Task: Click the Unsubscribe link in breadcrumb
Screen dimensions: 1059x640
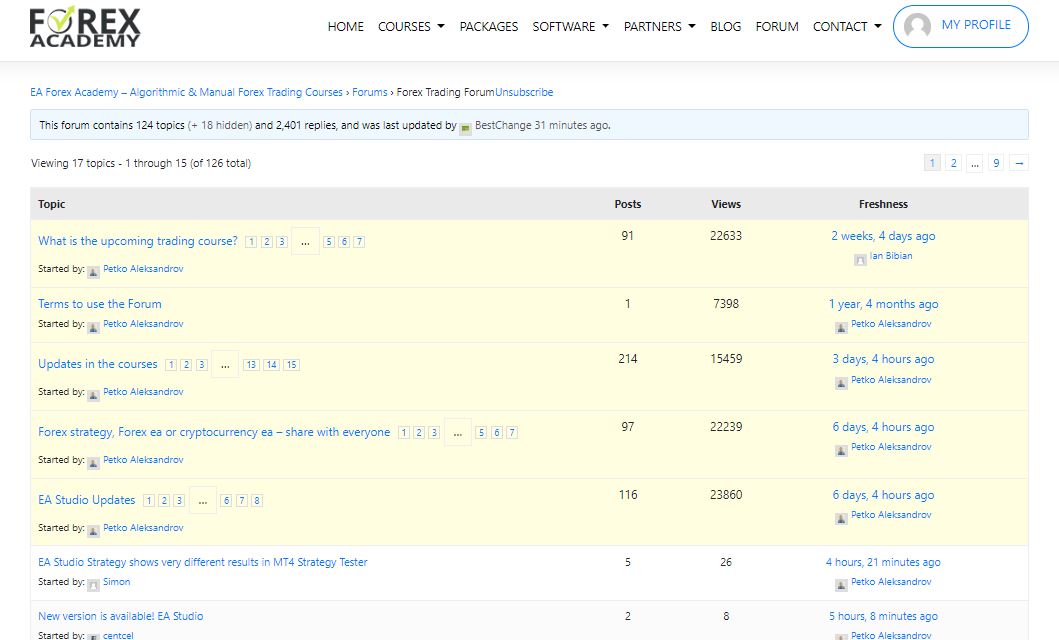Action: coord(524,92)
